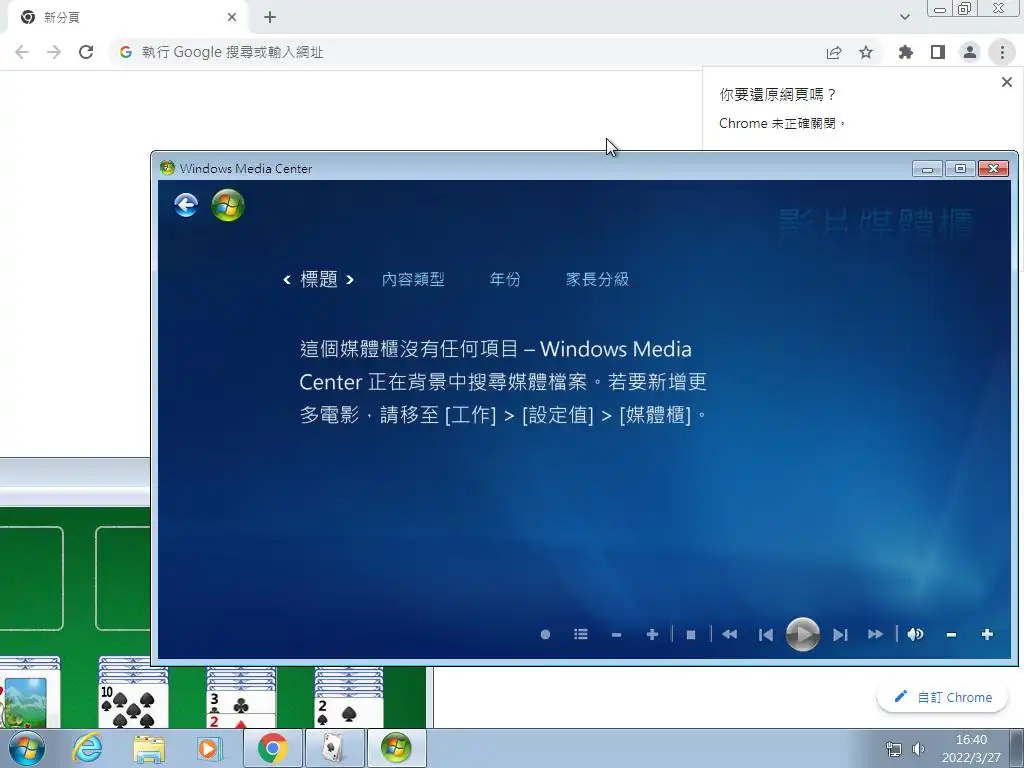Stop playback in Media Center
This screenshot has width=1024, height=768.
click(x=691, y=634)
